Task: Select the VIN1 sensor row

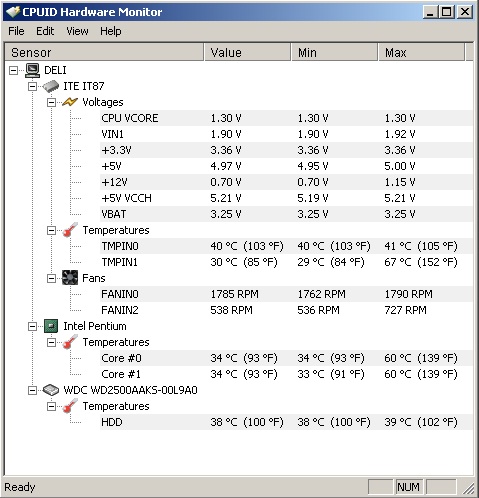Action: pyautogui.click(x=286, y=134)
